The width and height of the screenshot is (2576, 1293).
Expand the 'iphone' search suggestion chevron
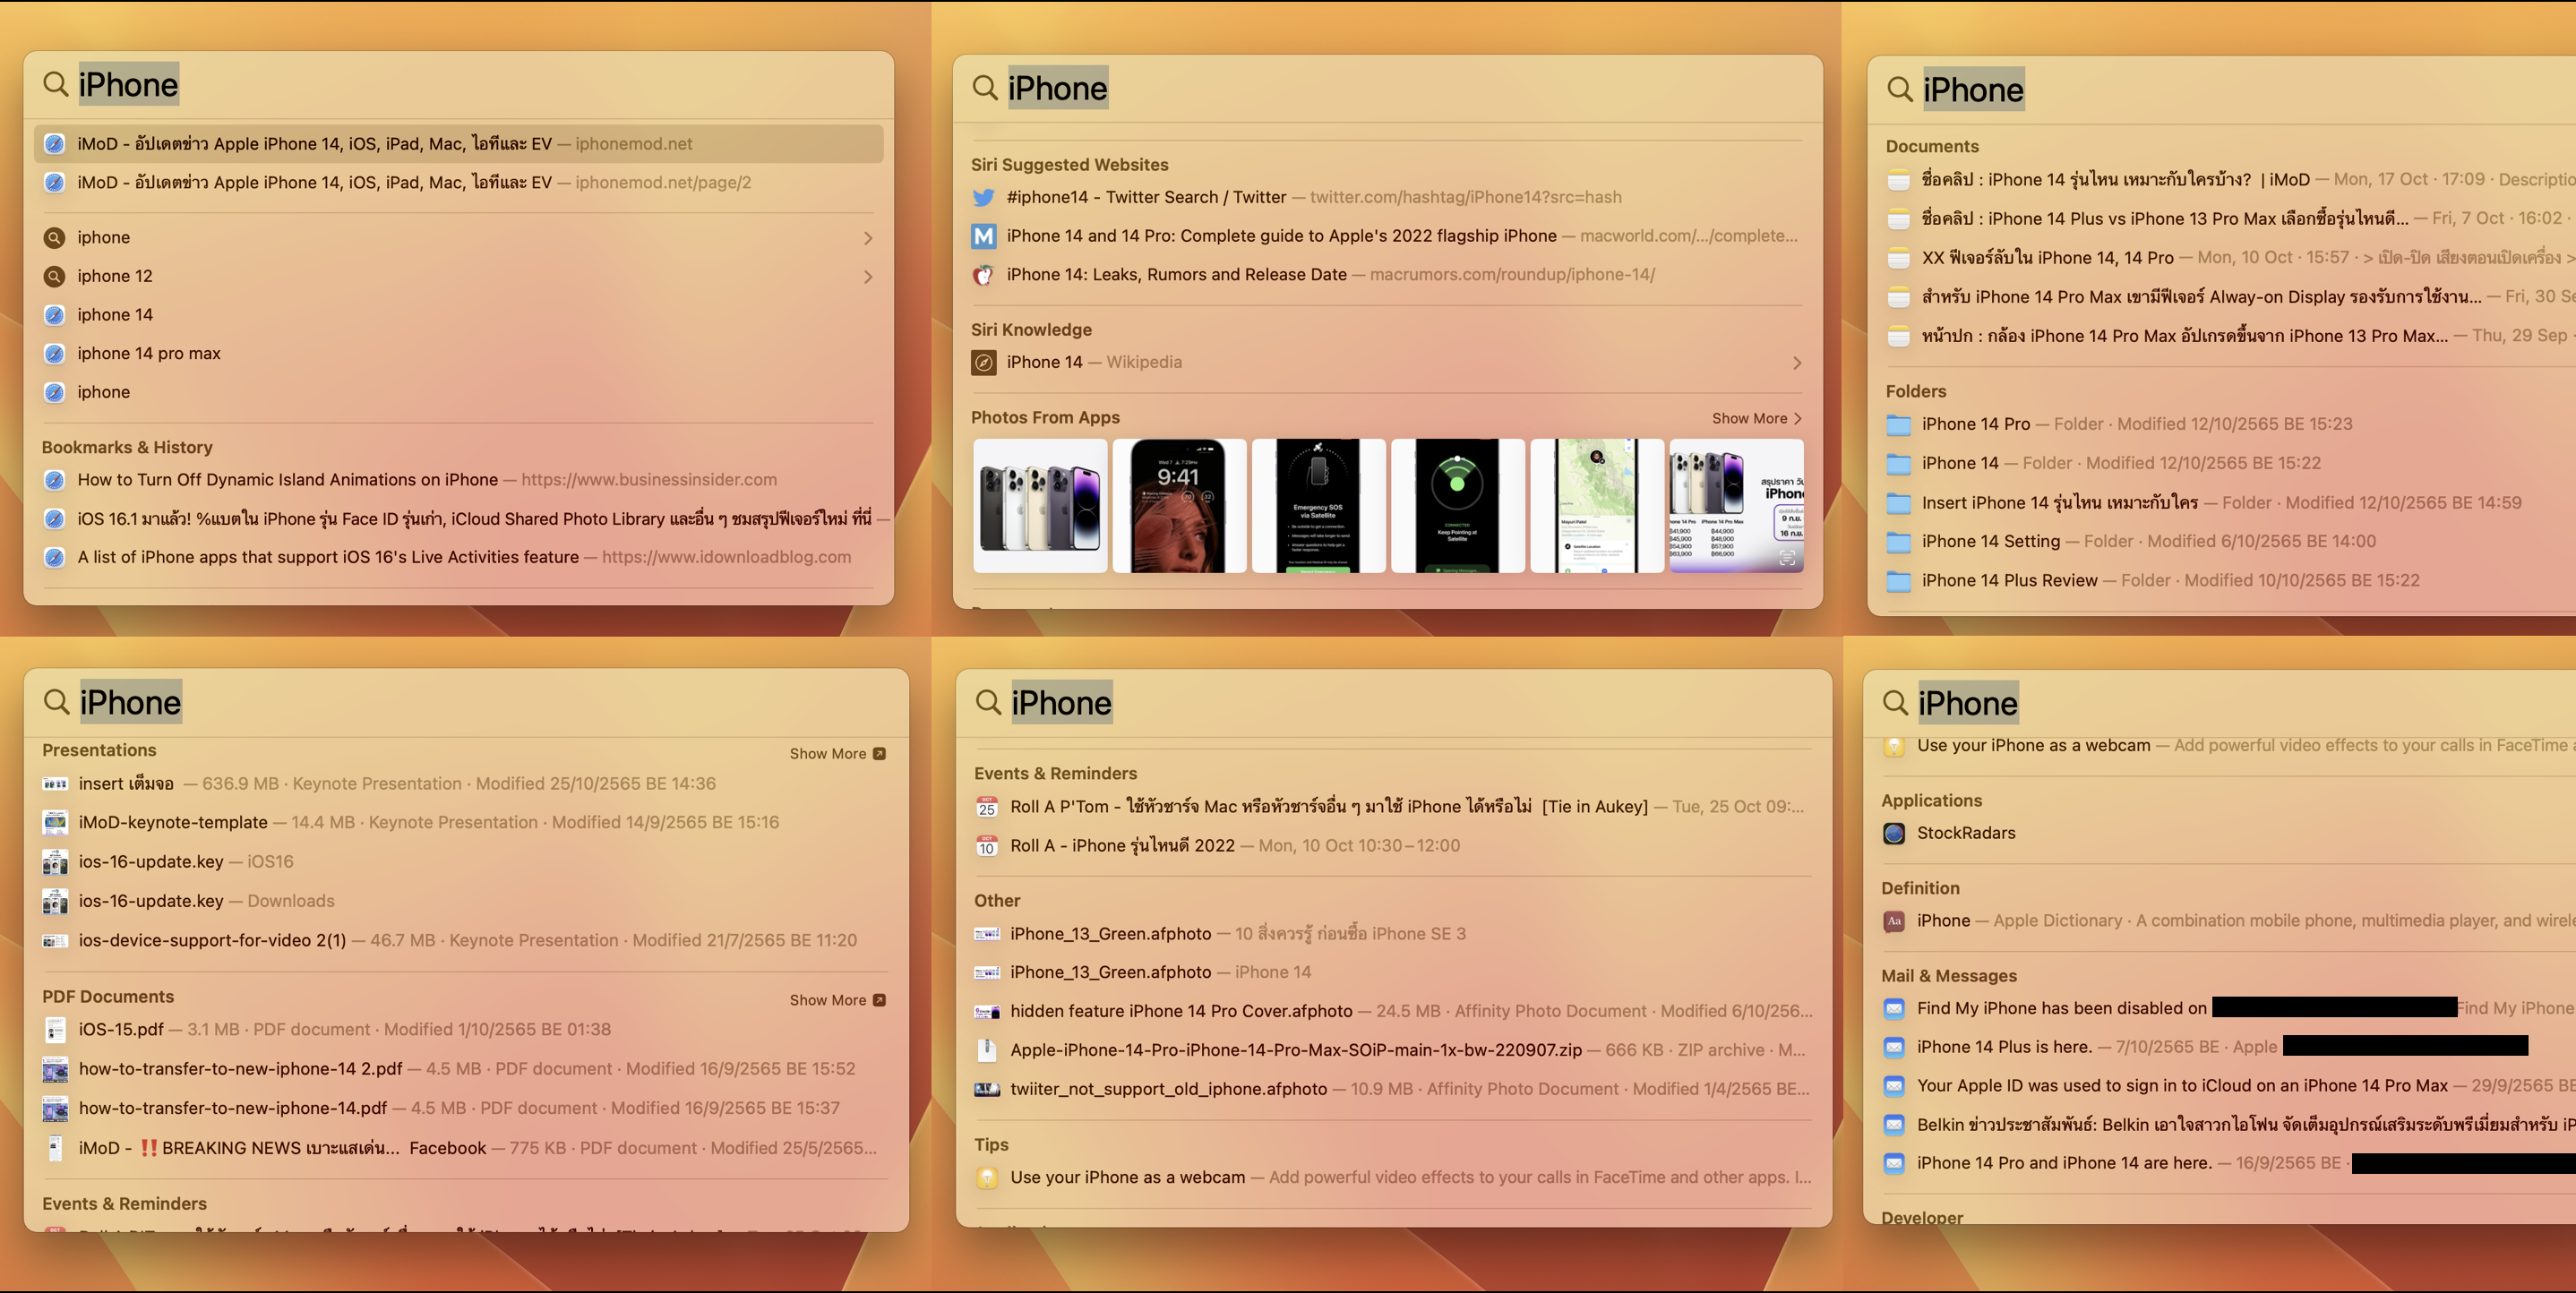pos(867,238)
